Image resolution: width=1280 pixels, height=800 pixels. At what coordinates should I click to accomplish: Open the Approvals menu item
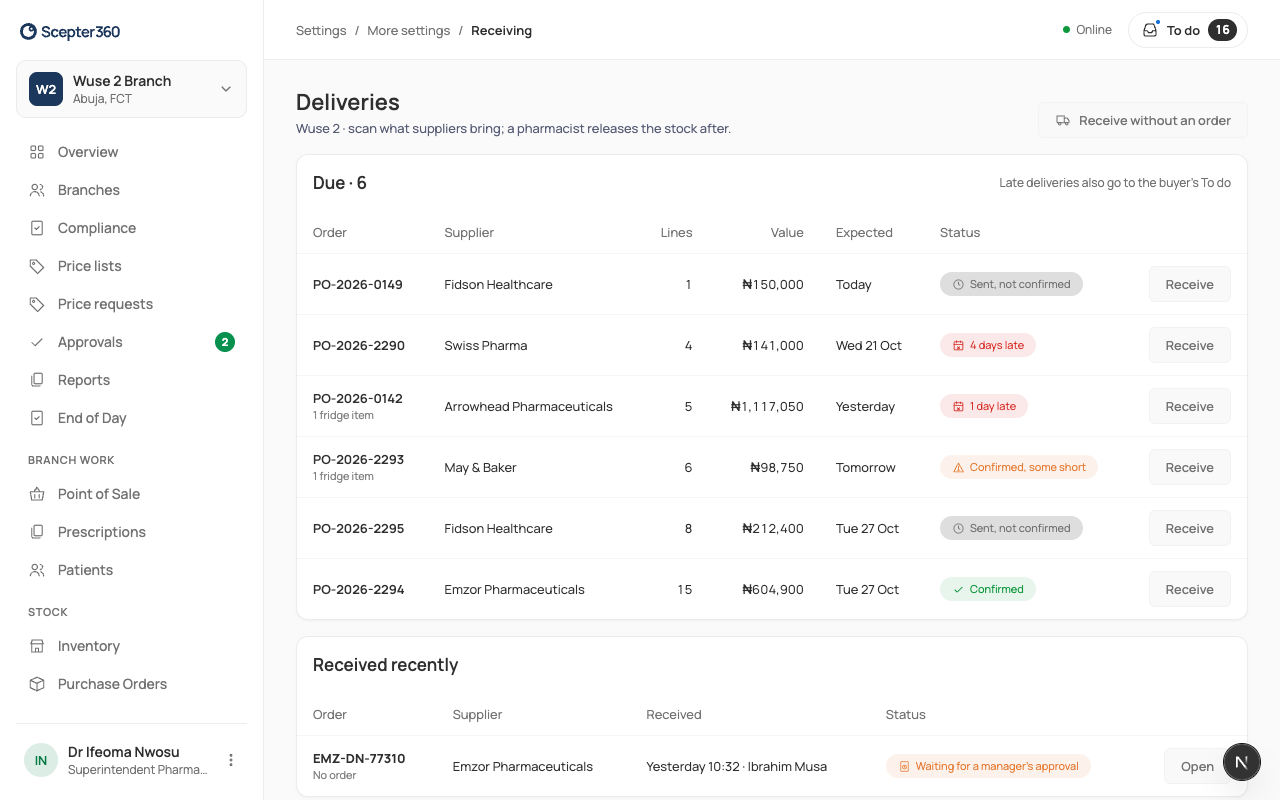(x=131, y=342)
